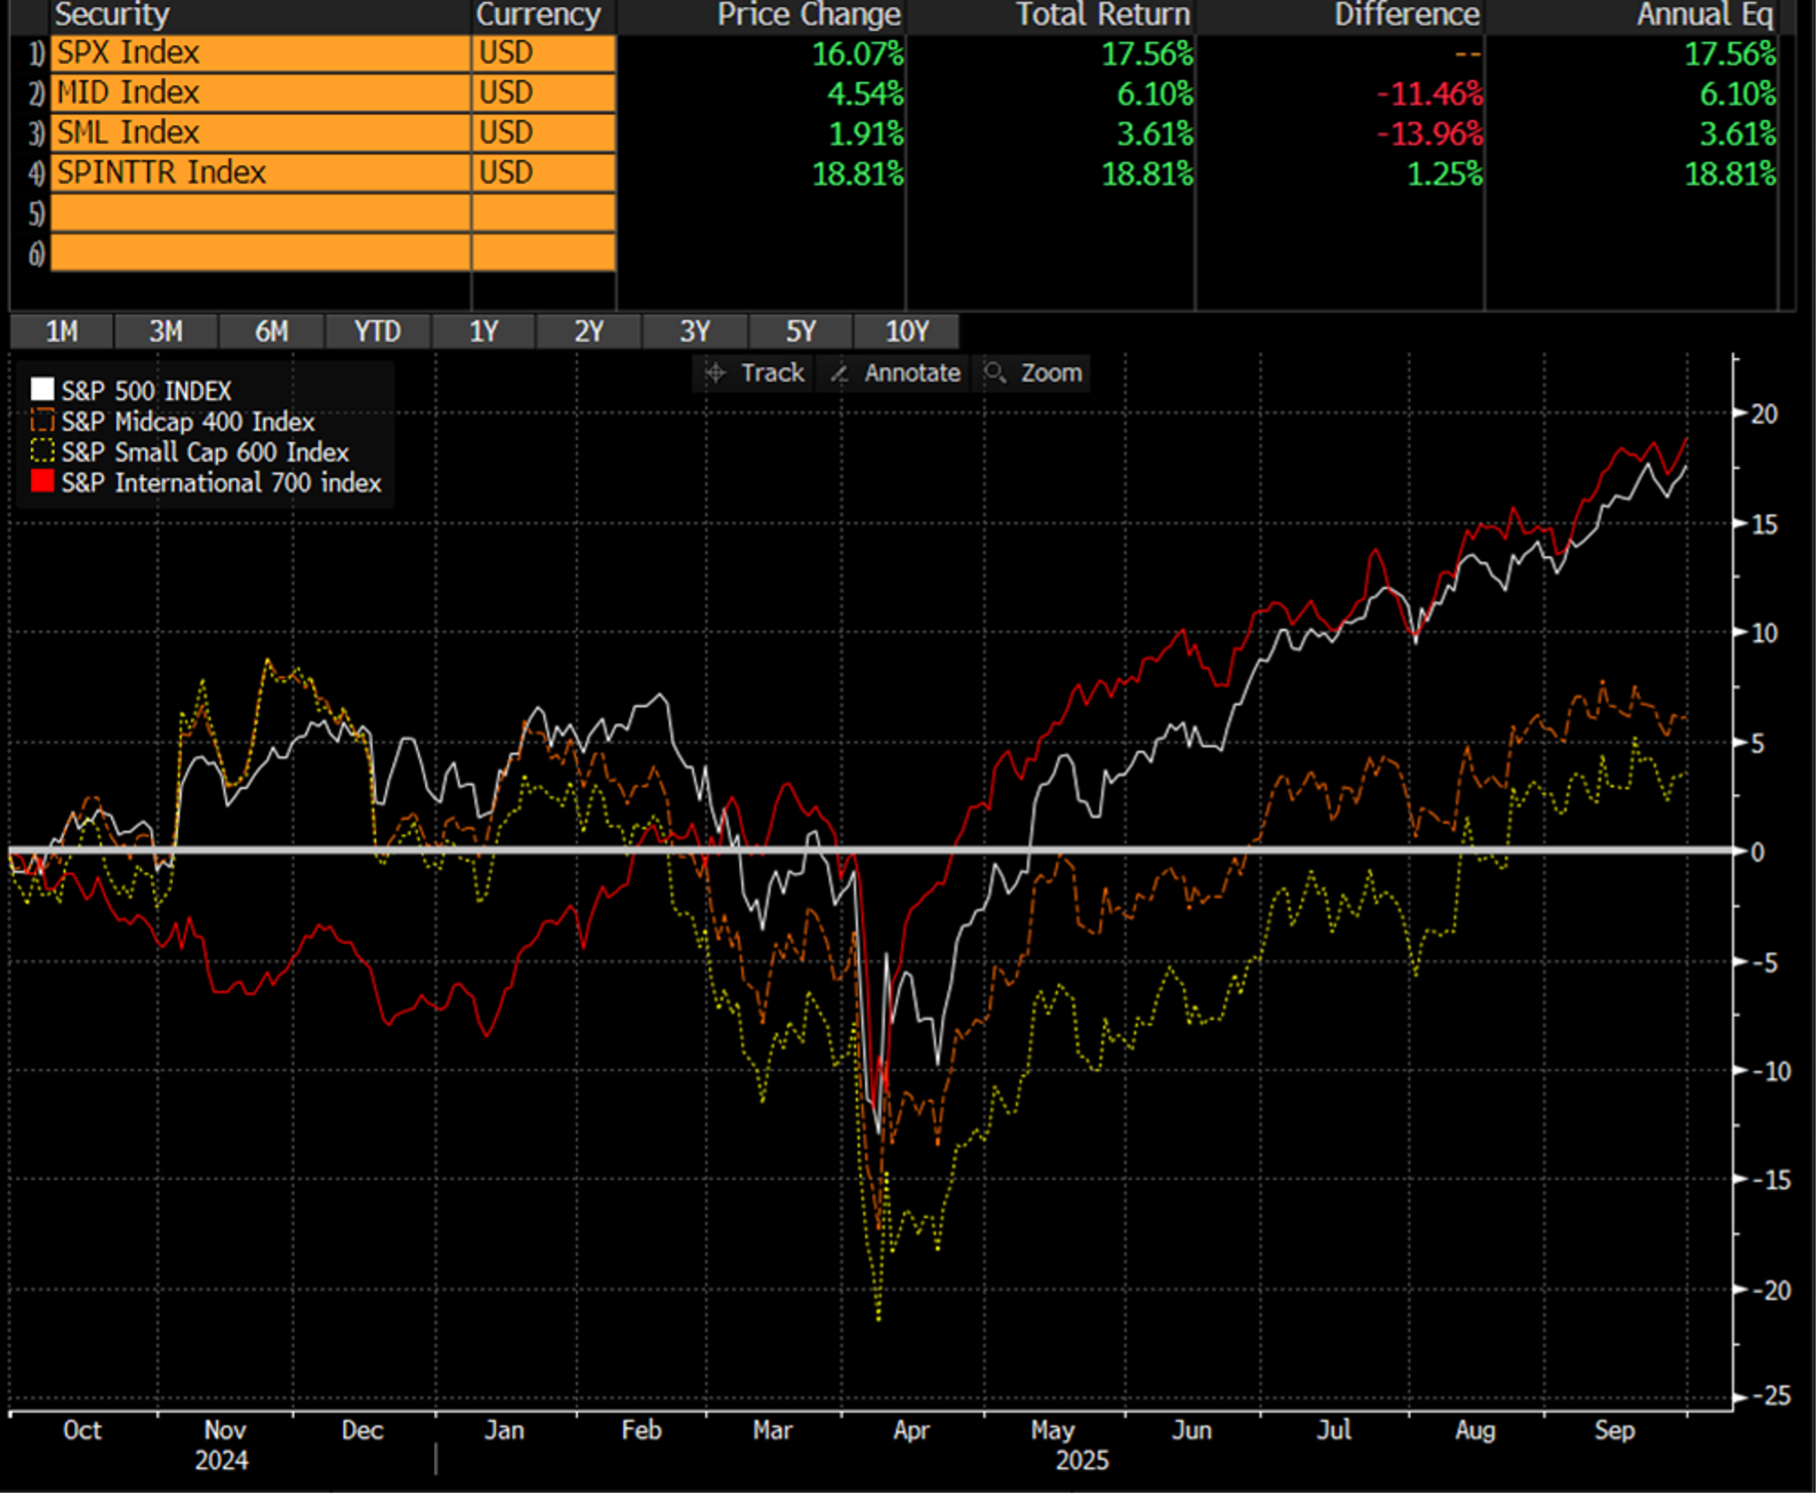Click the 6.10% total return value

tap(1155, 94)
